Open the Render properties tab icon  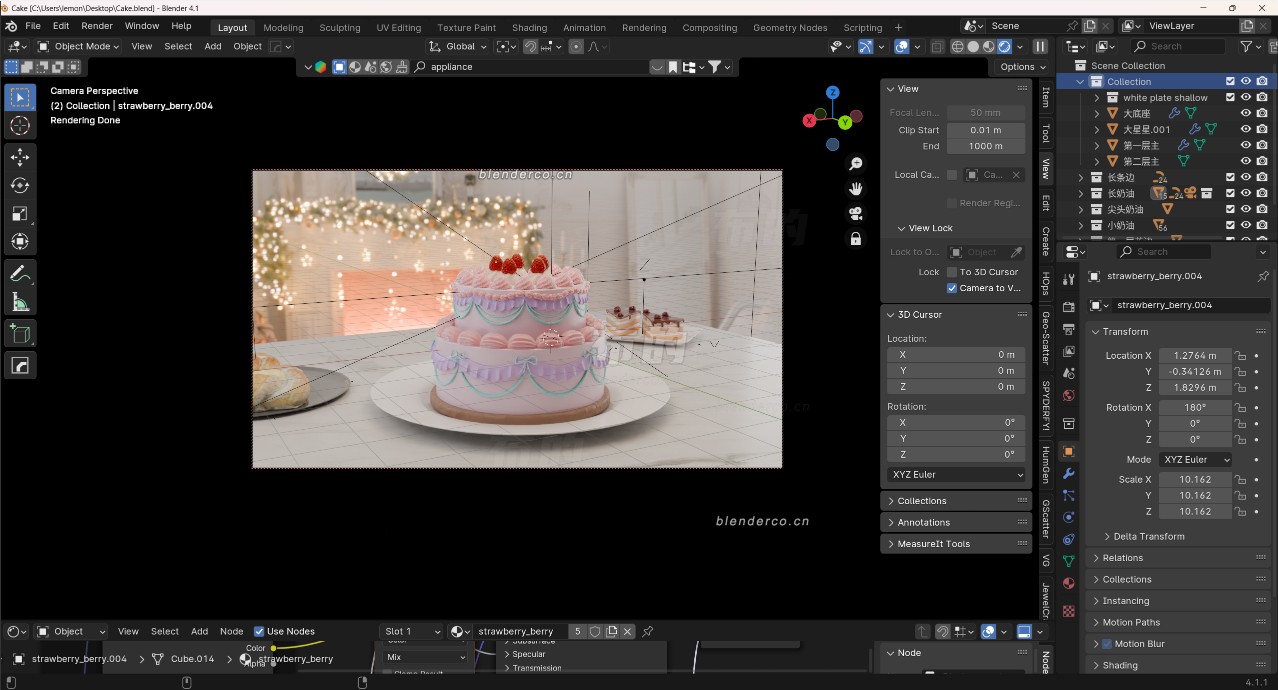point(1069,307)
